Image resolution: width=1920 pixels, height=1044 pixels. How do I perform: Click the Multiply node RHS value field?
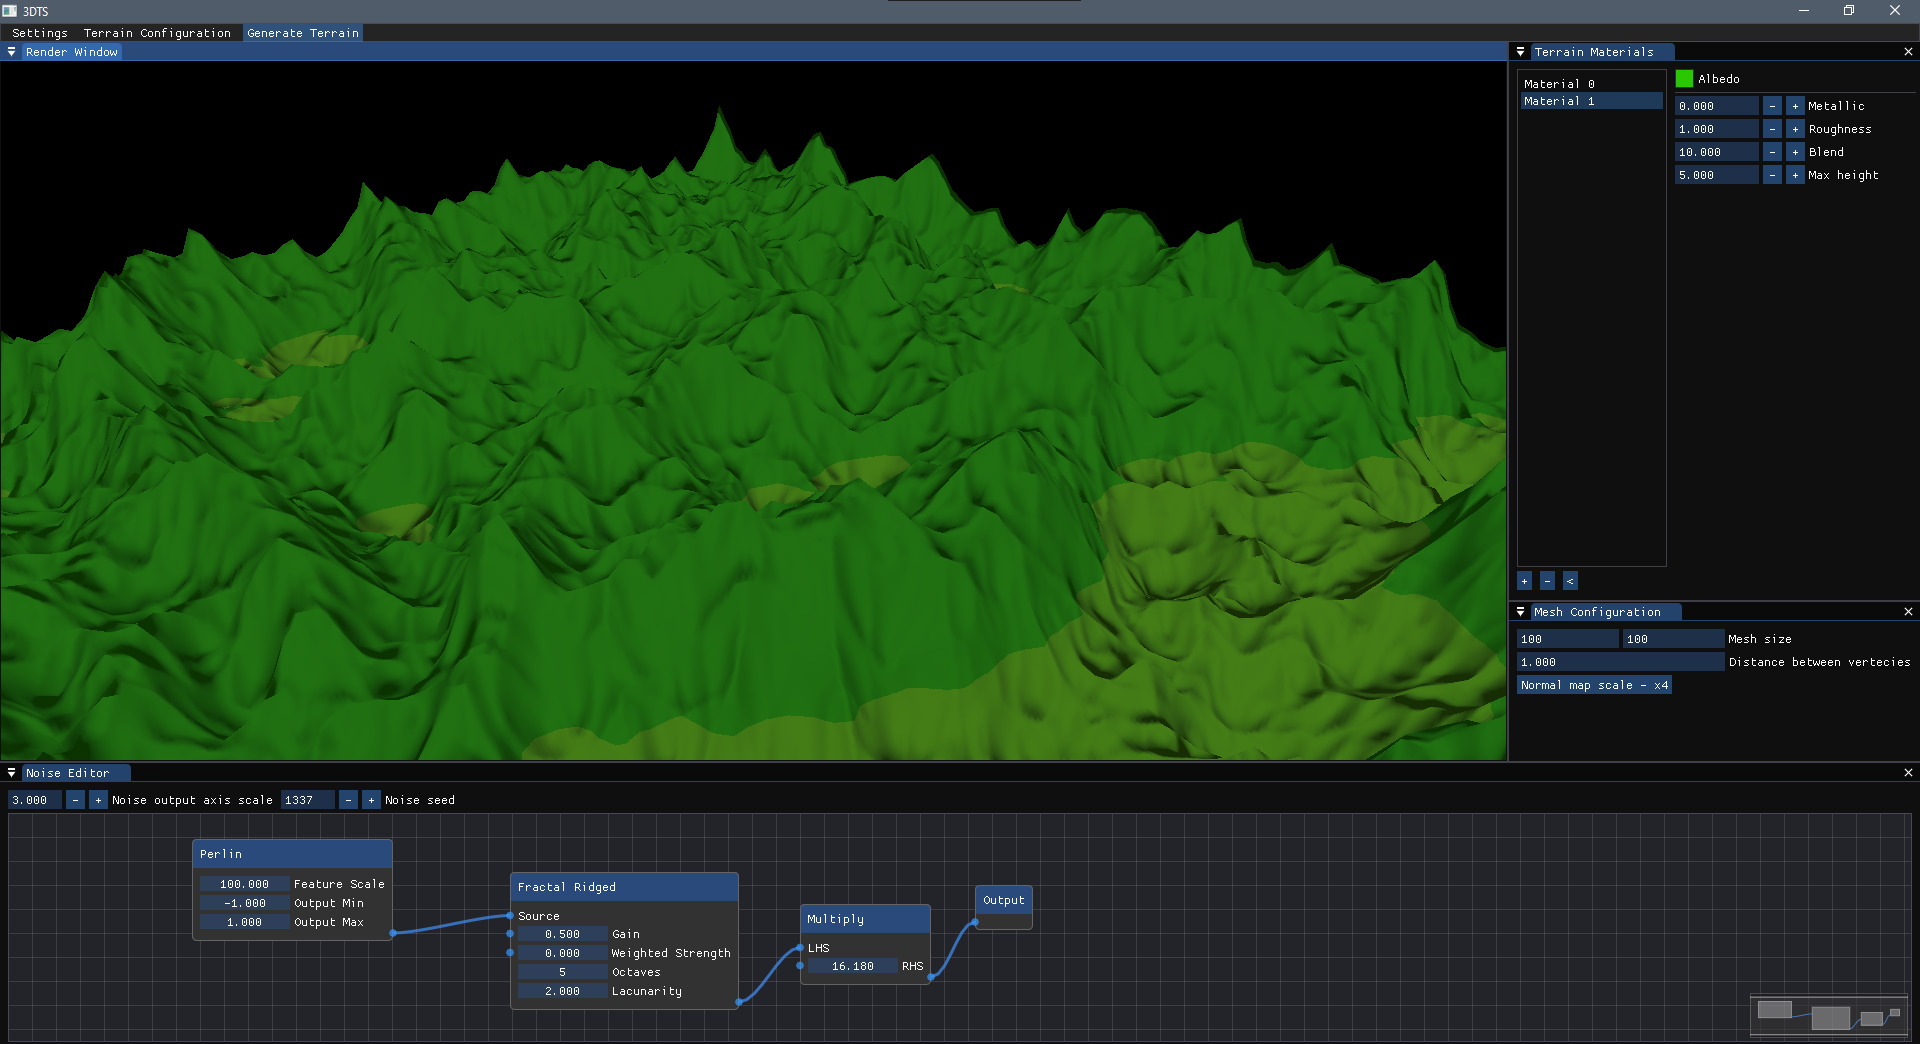coord(852,966)
